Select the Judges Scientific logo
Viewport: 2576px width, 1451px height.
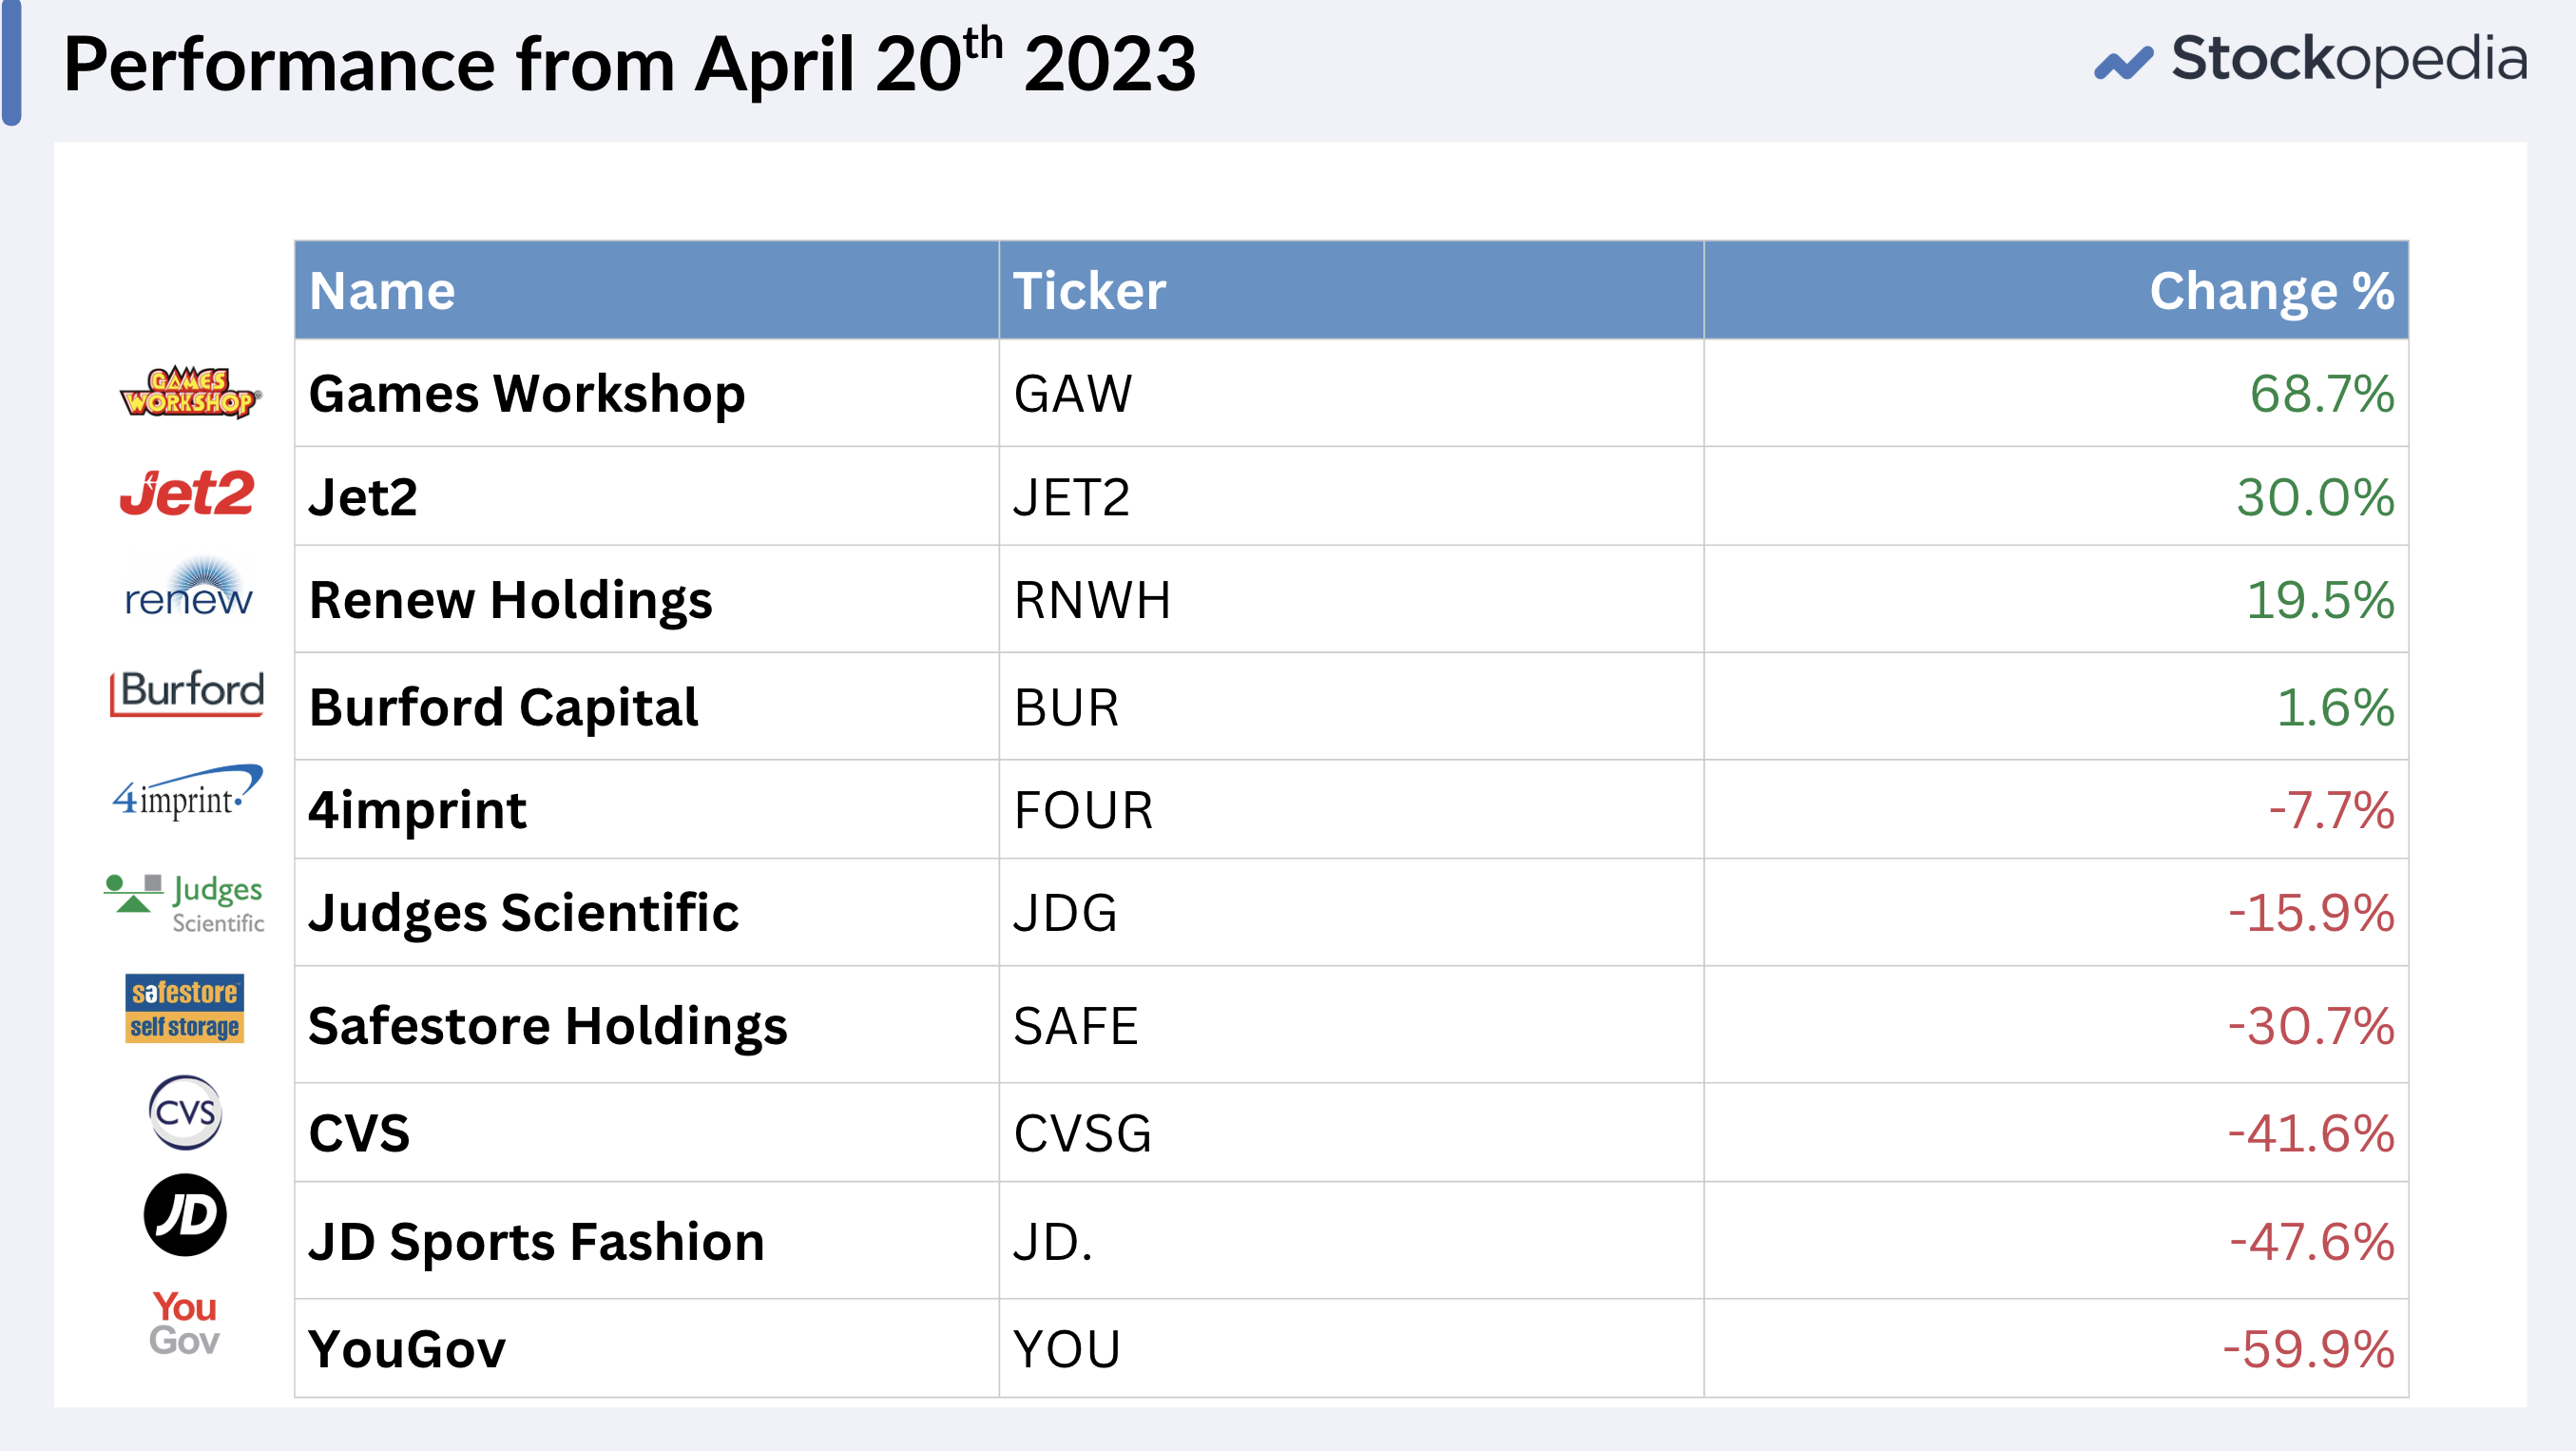[x=184, y=904]
